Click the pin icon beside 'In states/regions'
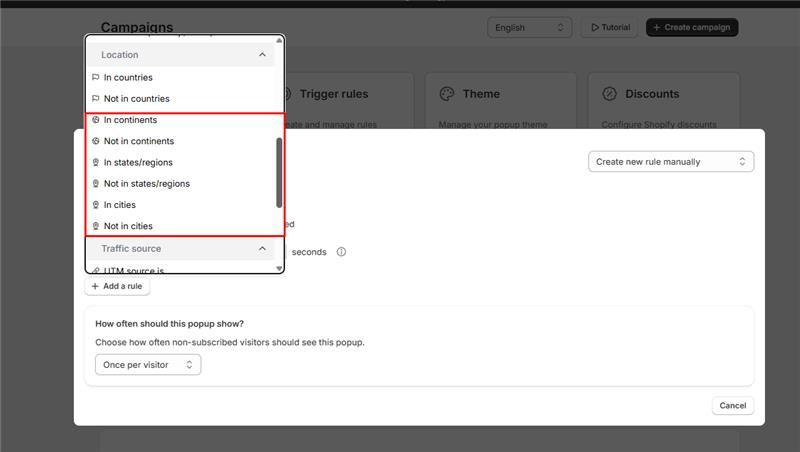This screenshot has width=800, height=452. (95, 162)
